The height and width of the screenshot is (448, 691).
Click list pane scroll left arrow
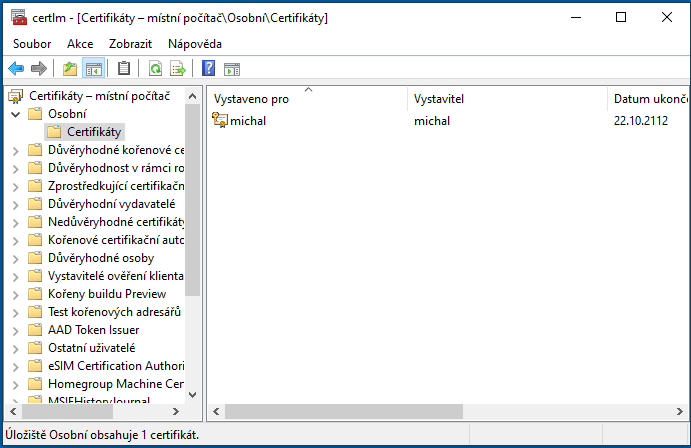(x=216, y=411)
